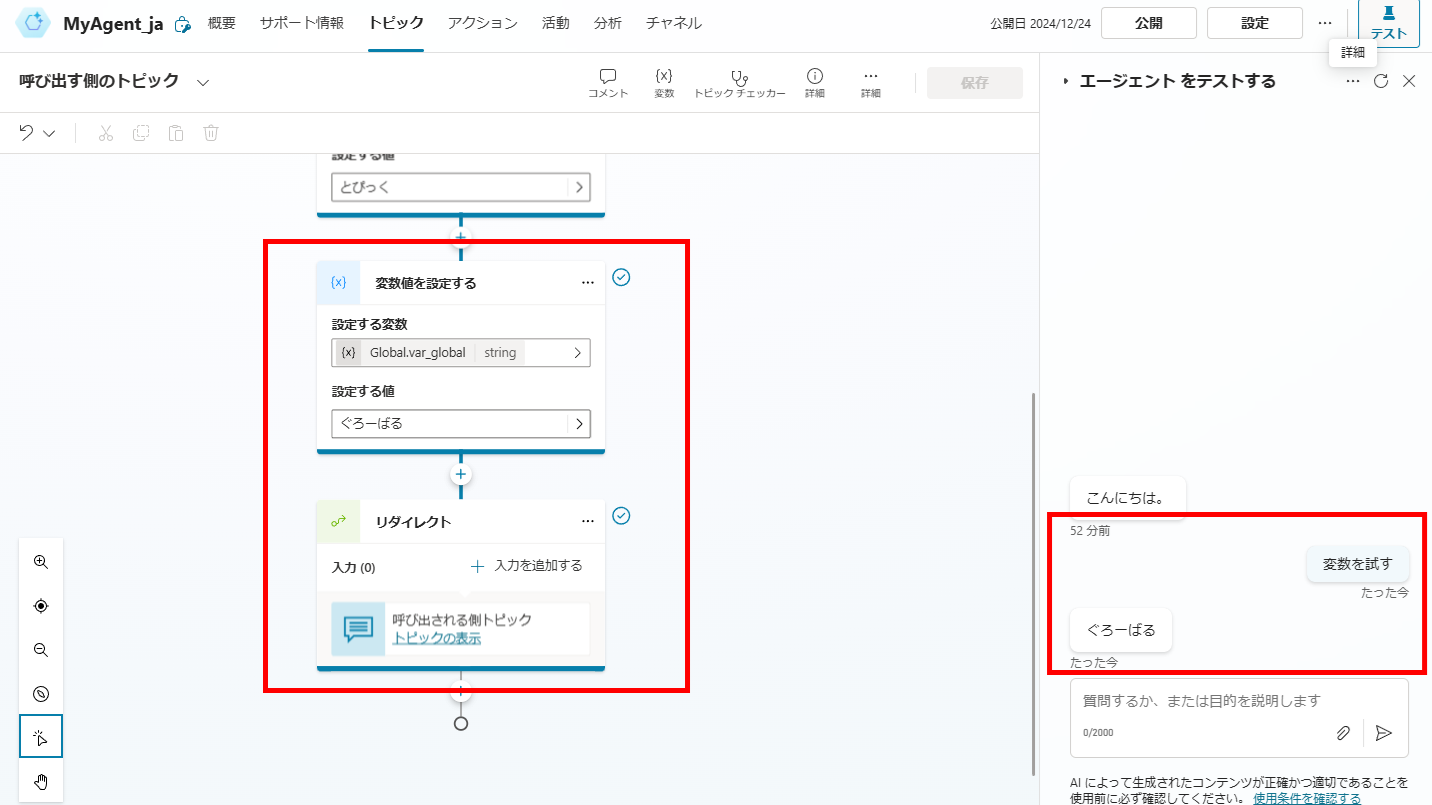Open the トピックの表示 link
Viewport: 1432px width, 805px height.
(436, 638)
